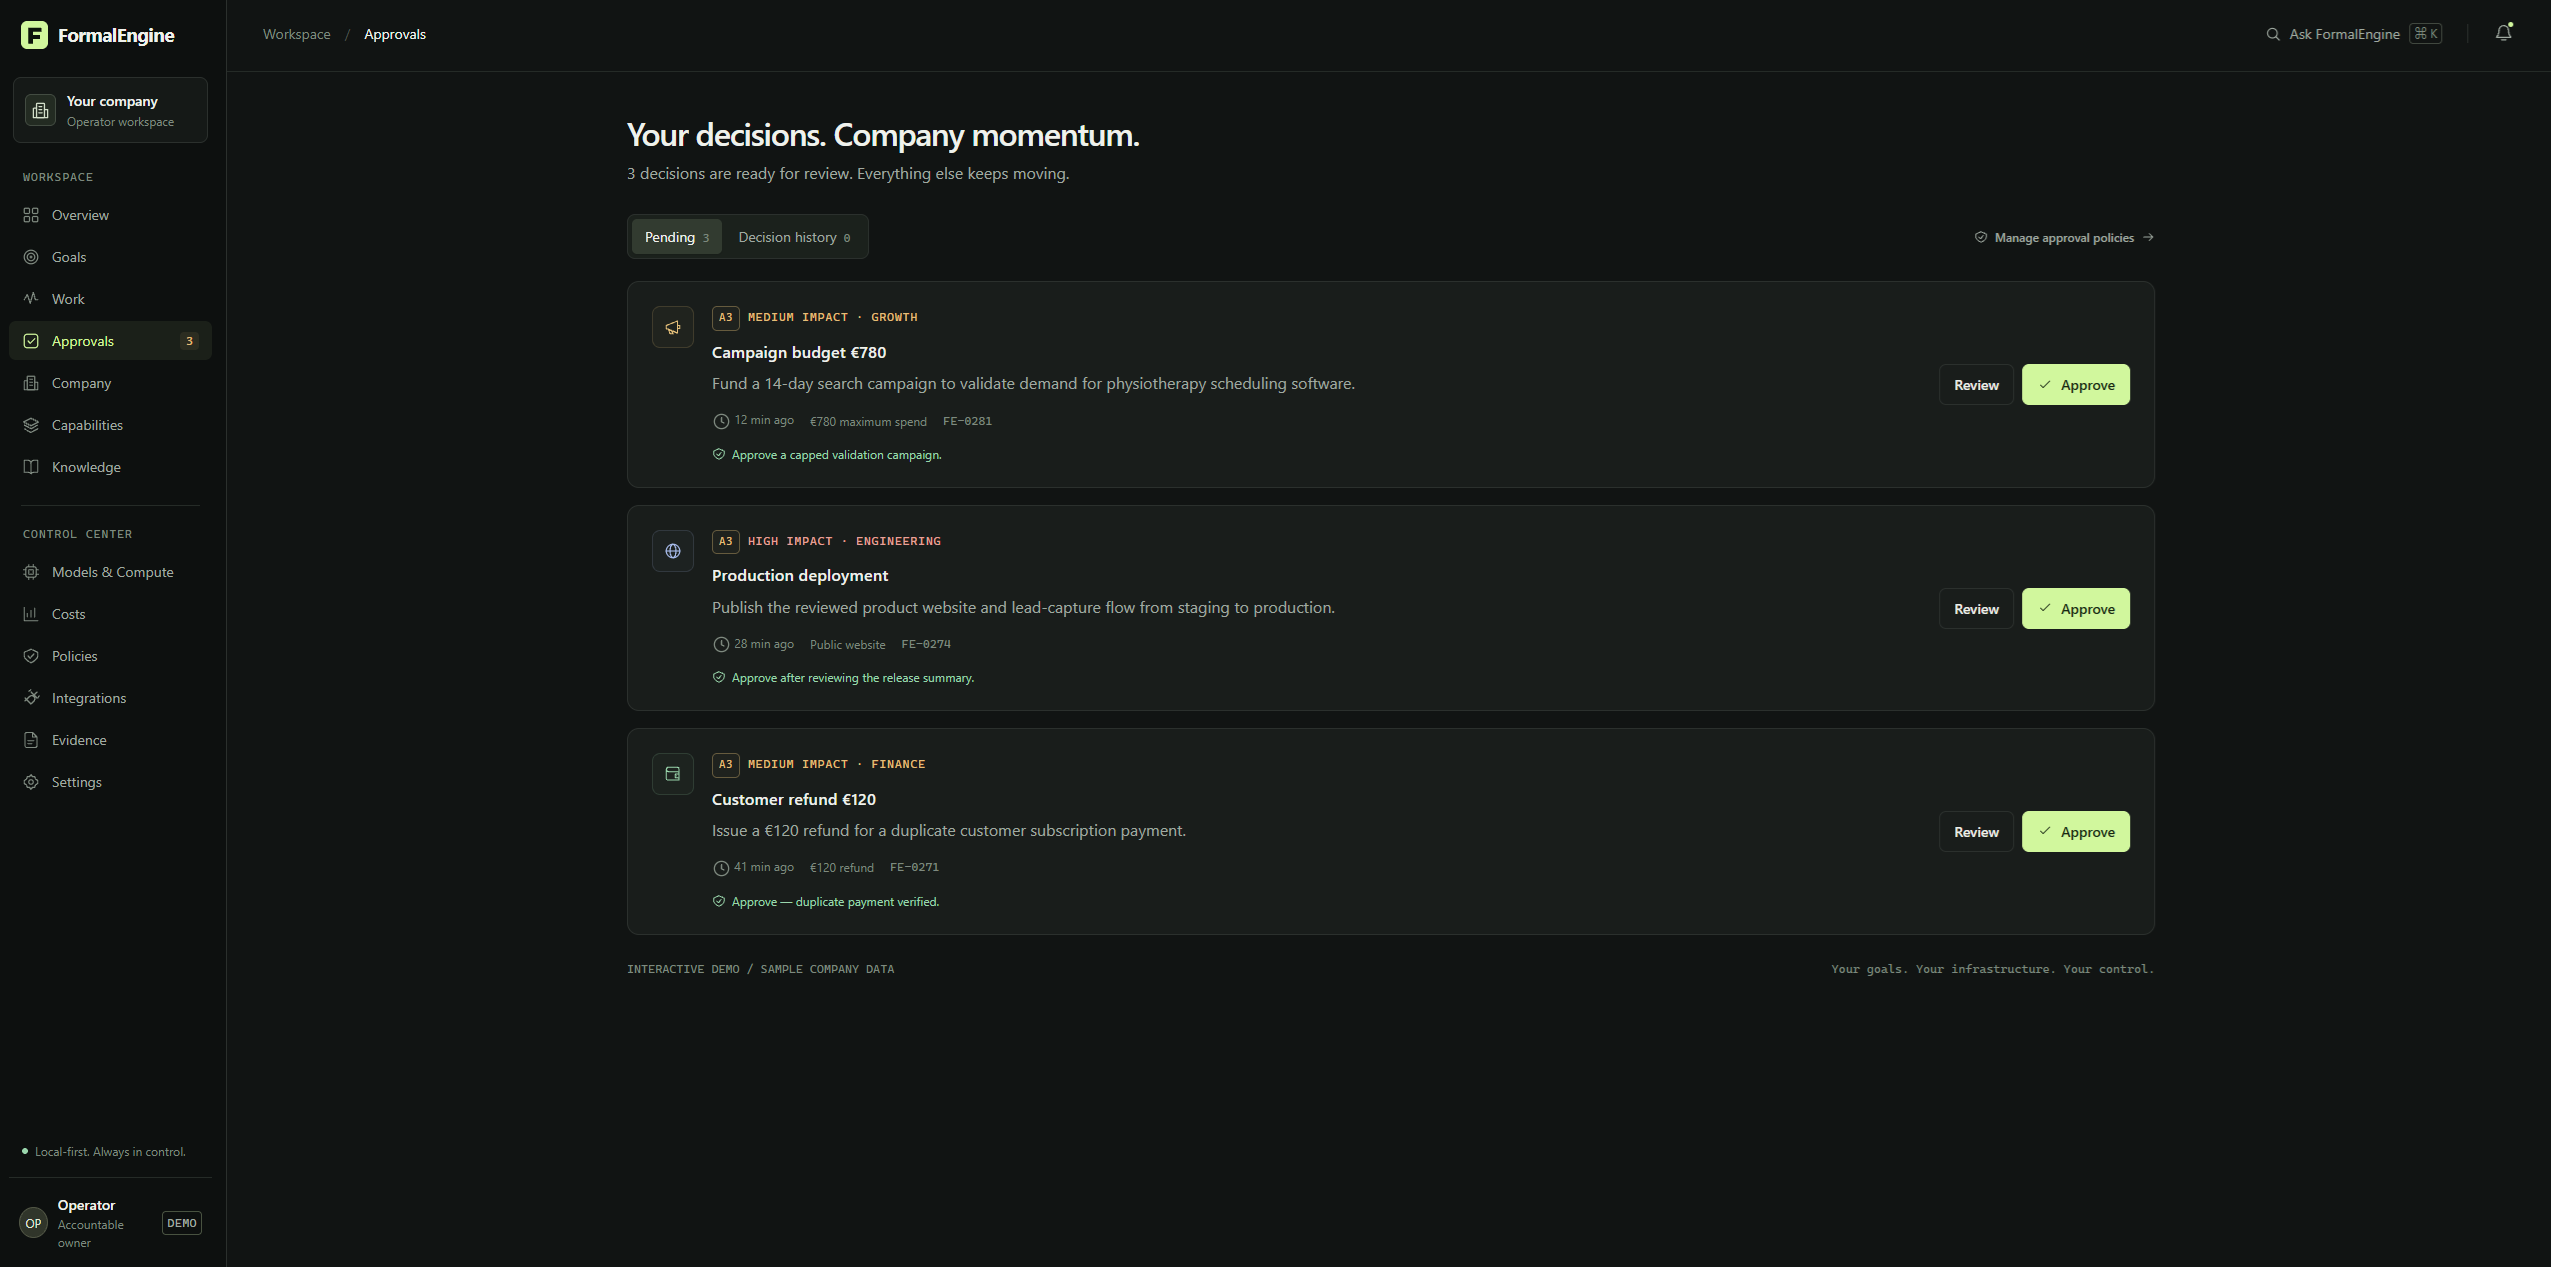The image size is (2551, 1267).
Task: Click the search magnifier icon in header
Action: pos(2273,34)
